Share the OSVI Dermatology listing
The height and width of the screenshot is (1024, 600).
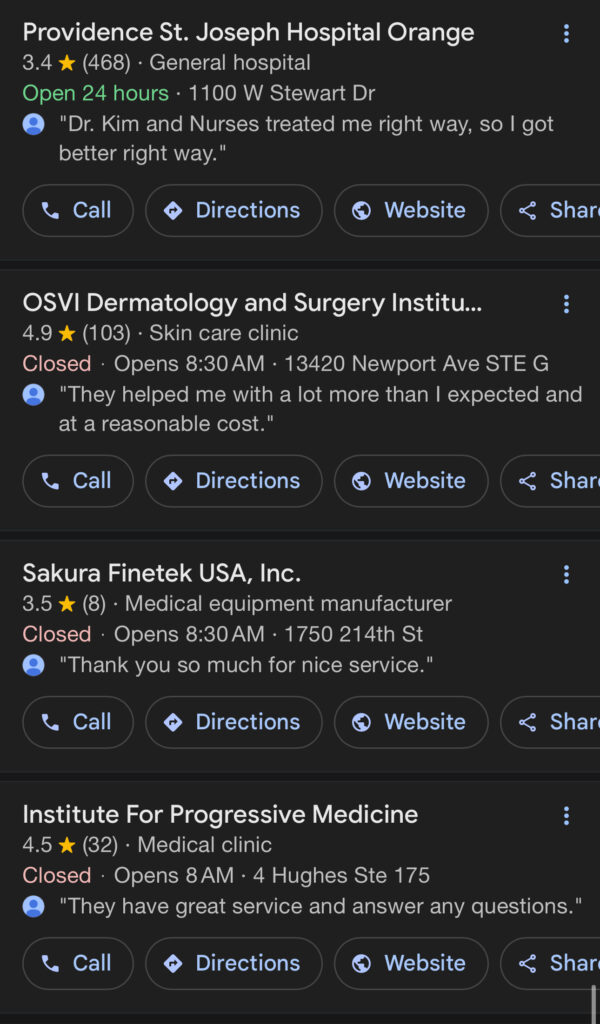coord(556,481)
